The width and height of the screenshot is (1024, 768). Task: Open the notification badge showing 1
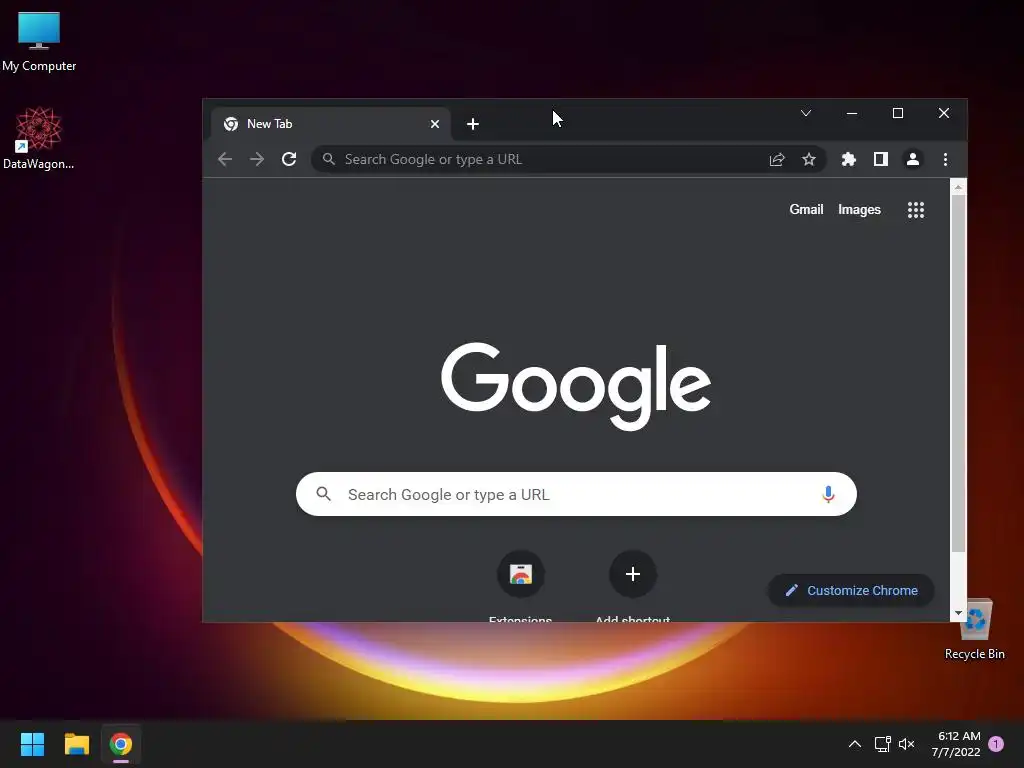click(996, 744)
